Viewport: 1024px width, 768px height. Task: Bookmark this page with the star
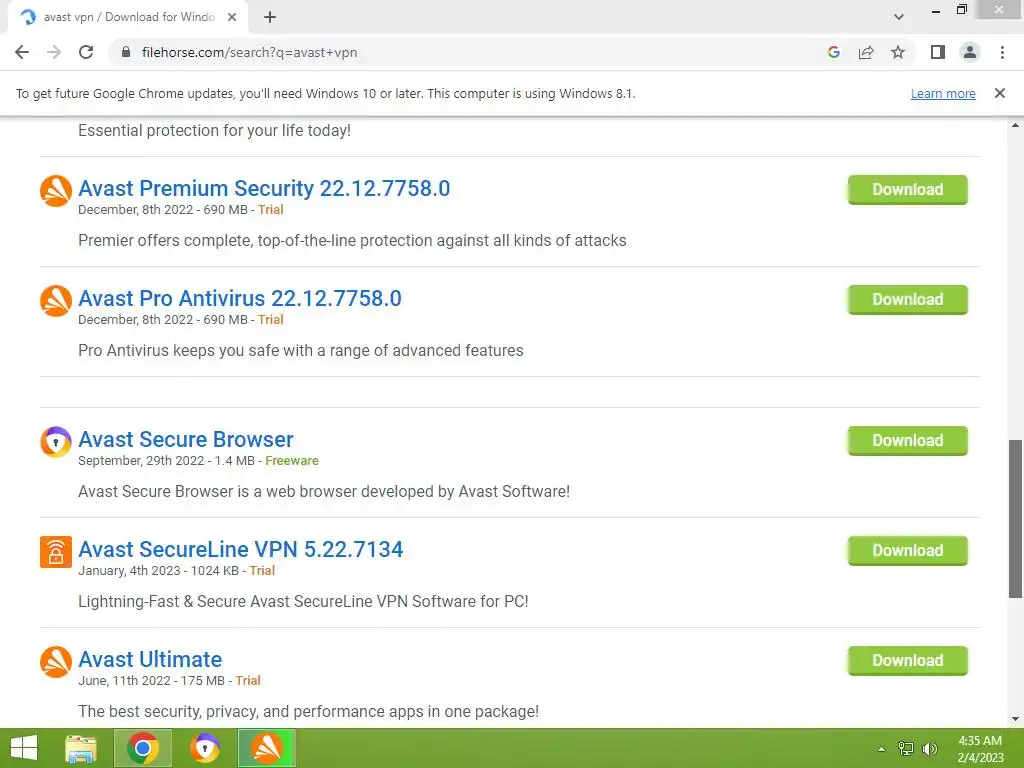tap(898, 52)
